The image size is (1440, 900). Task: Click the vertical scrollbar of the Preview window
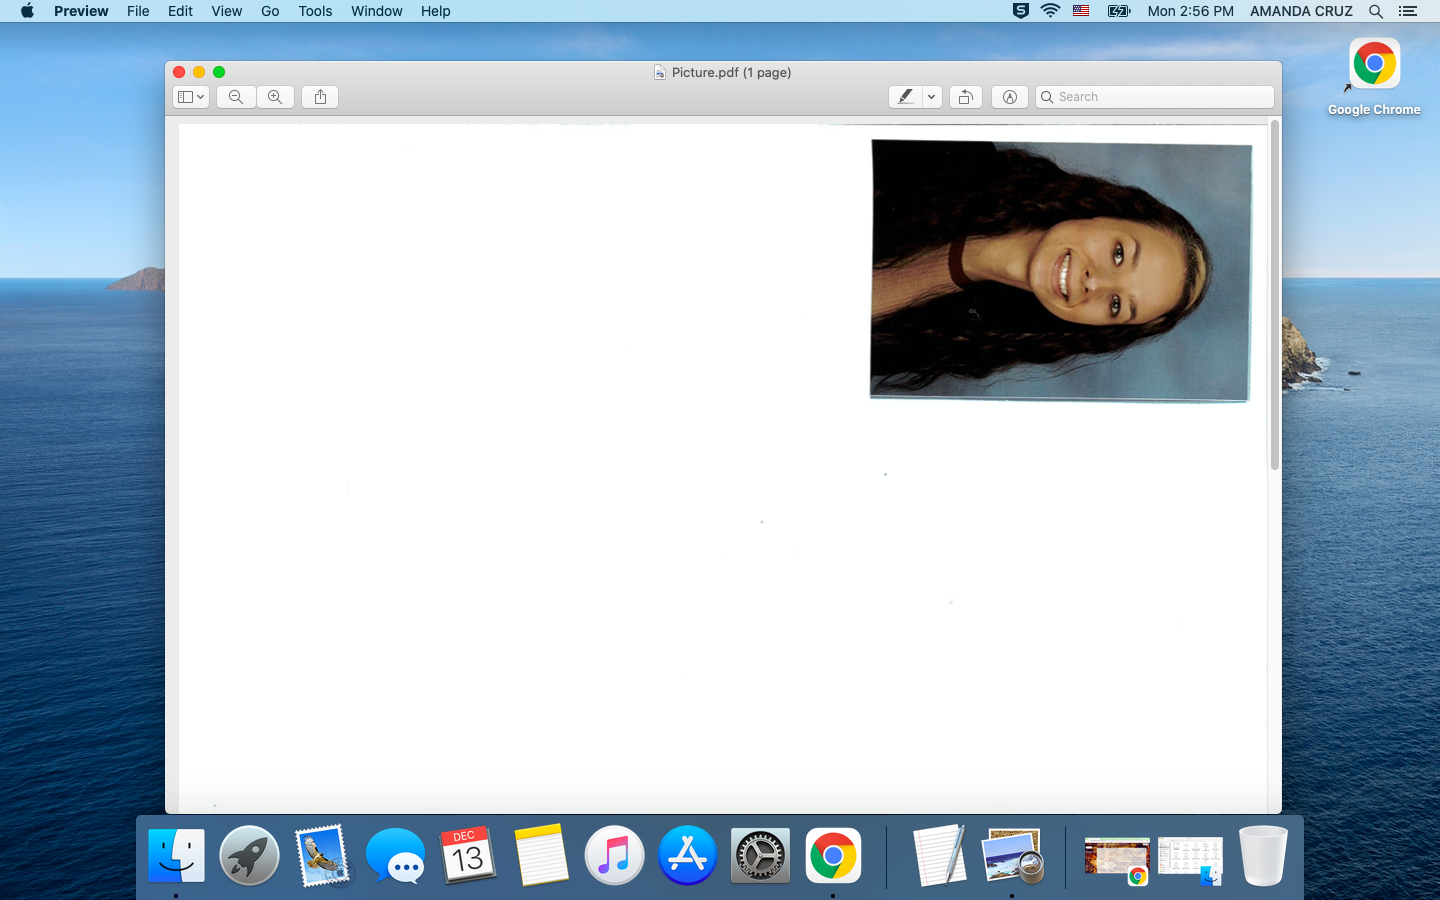click(1274, 295)
